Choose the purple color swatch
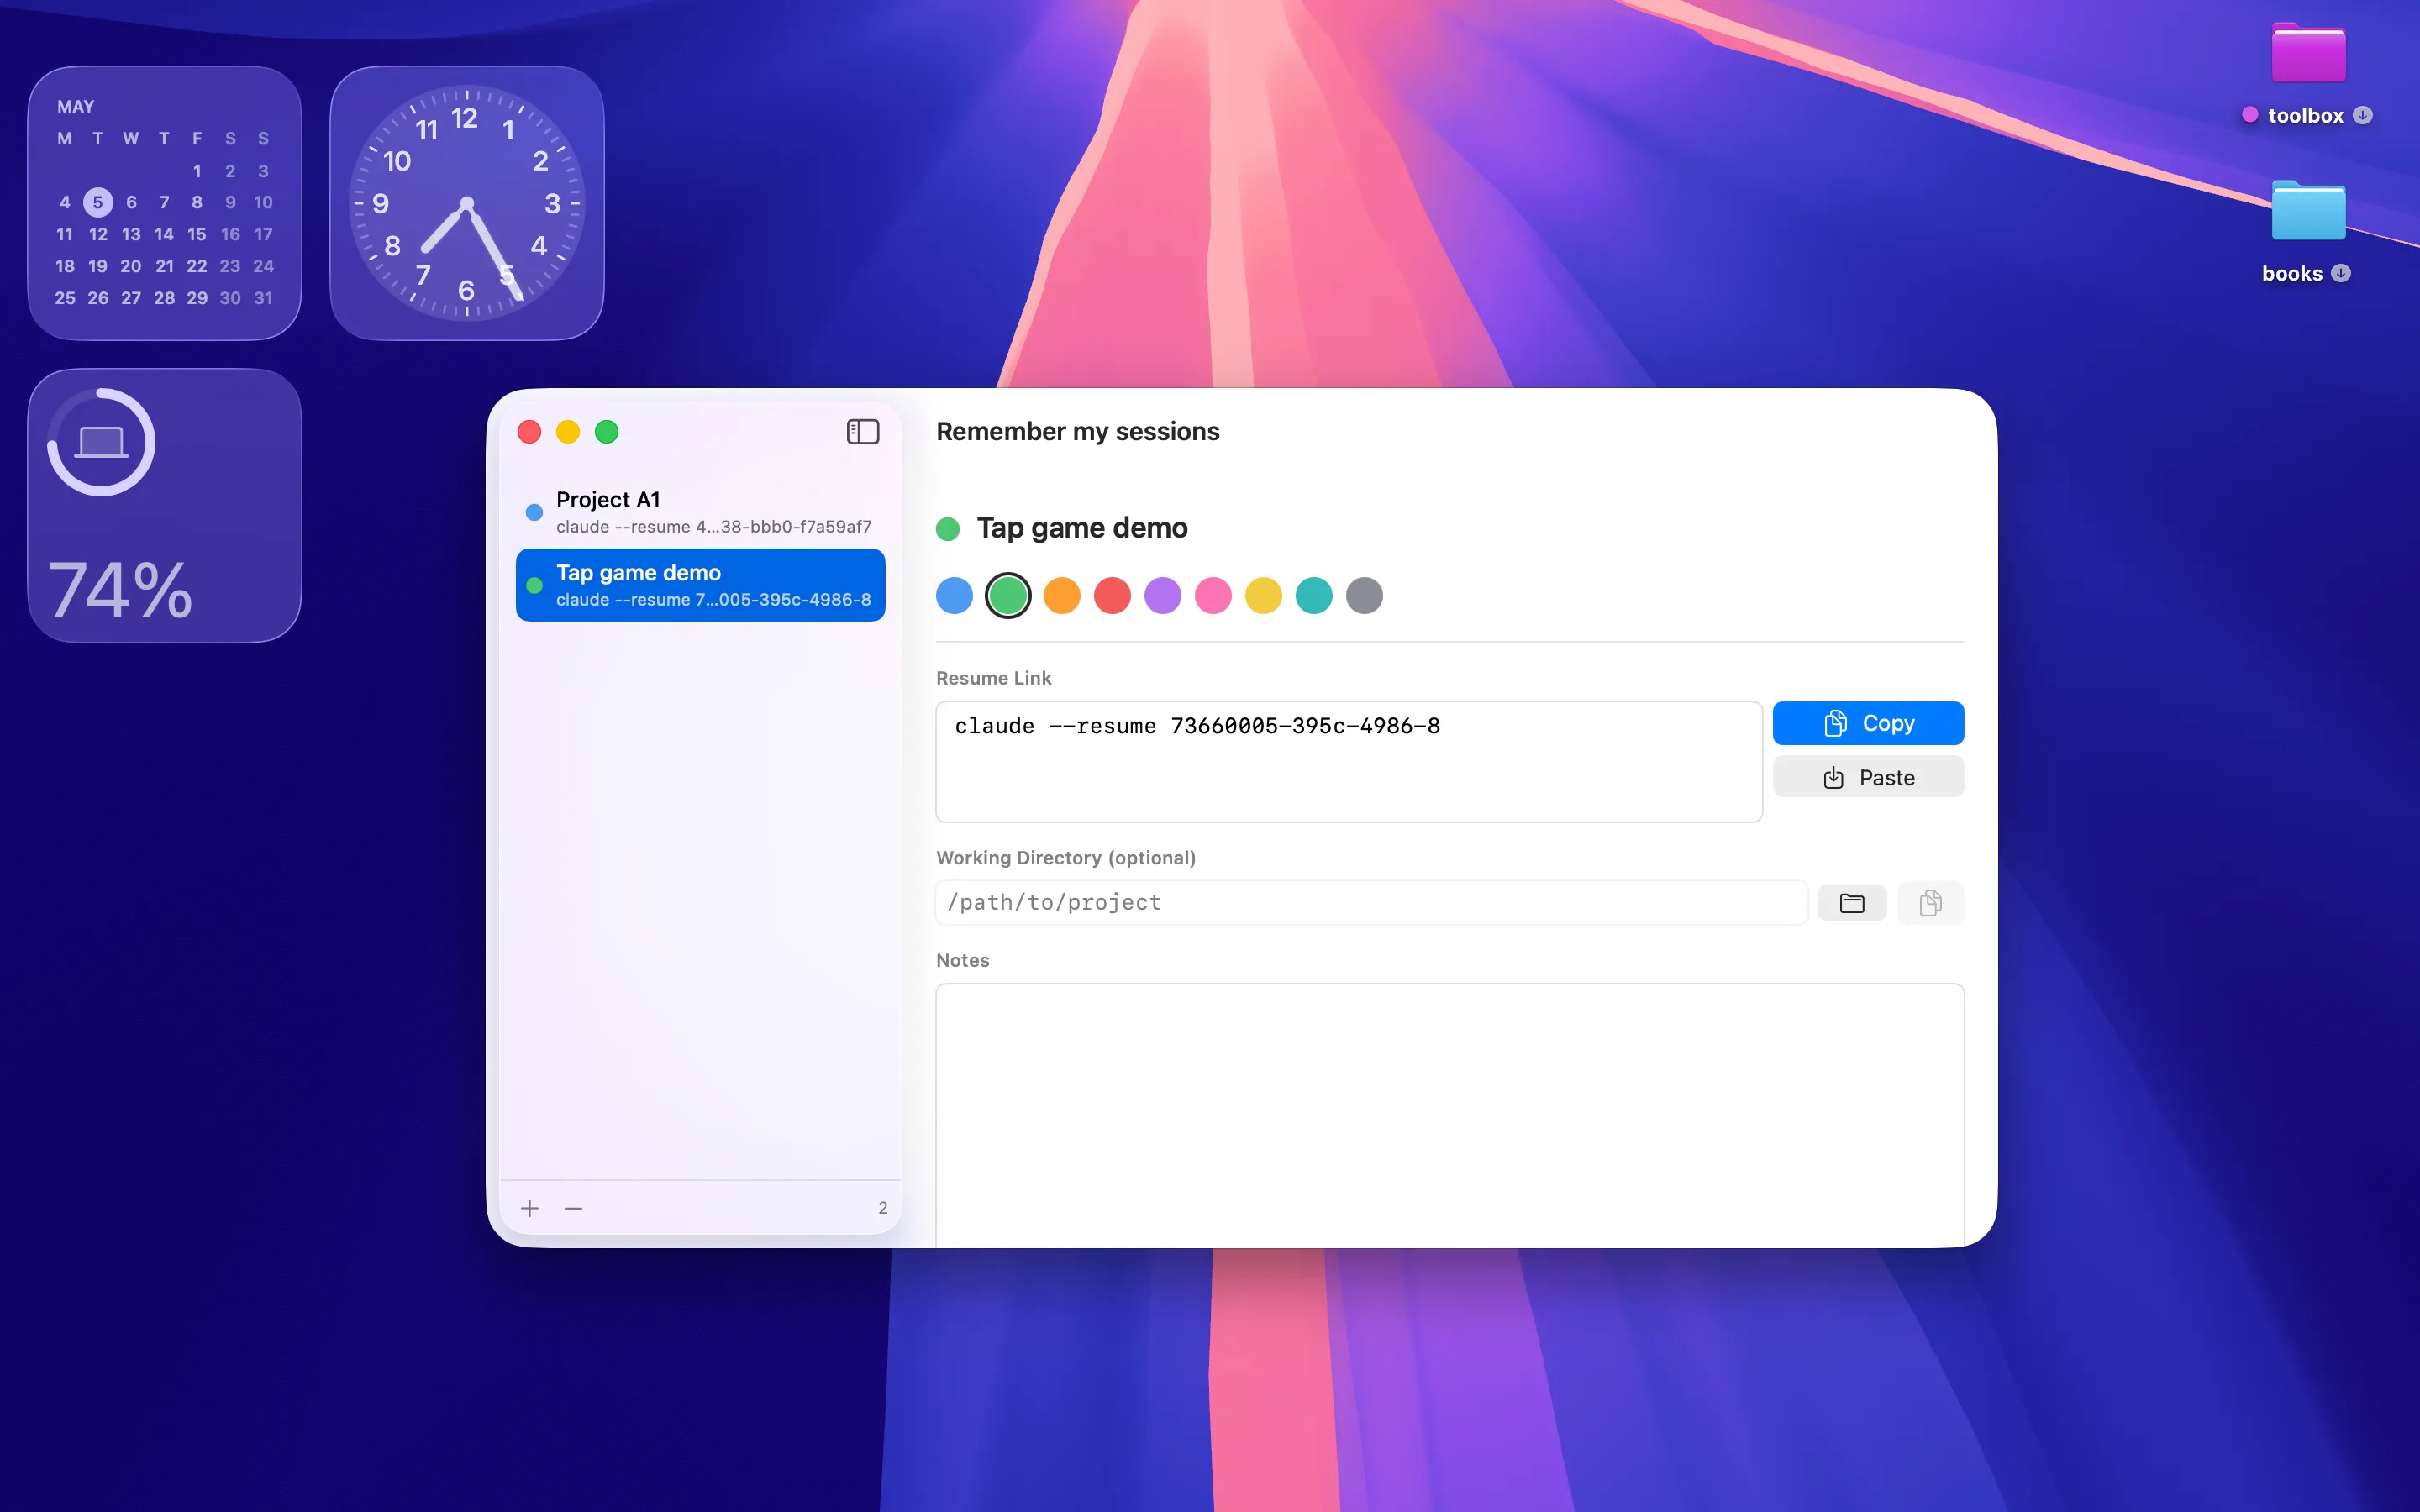The width and height of the screenshot is (2420, 1512). pyautogui.click(x=1163, y=596)
